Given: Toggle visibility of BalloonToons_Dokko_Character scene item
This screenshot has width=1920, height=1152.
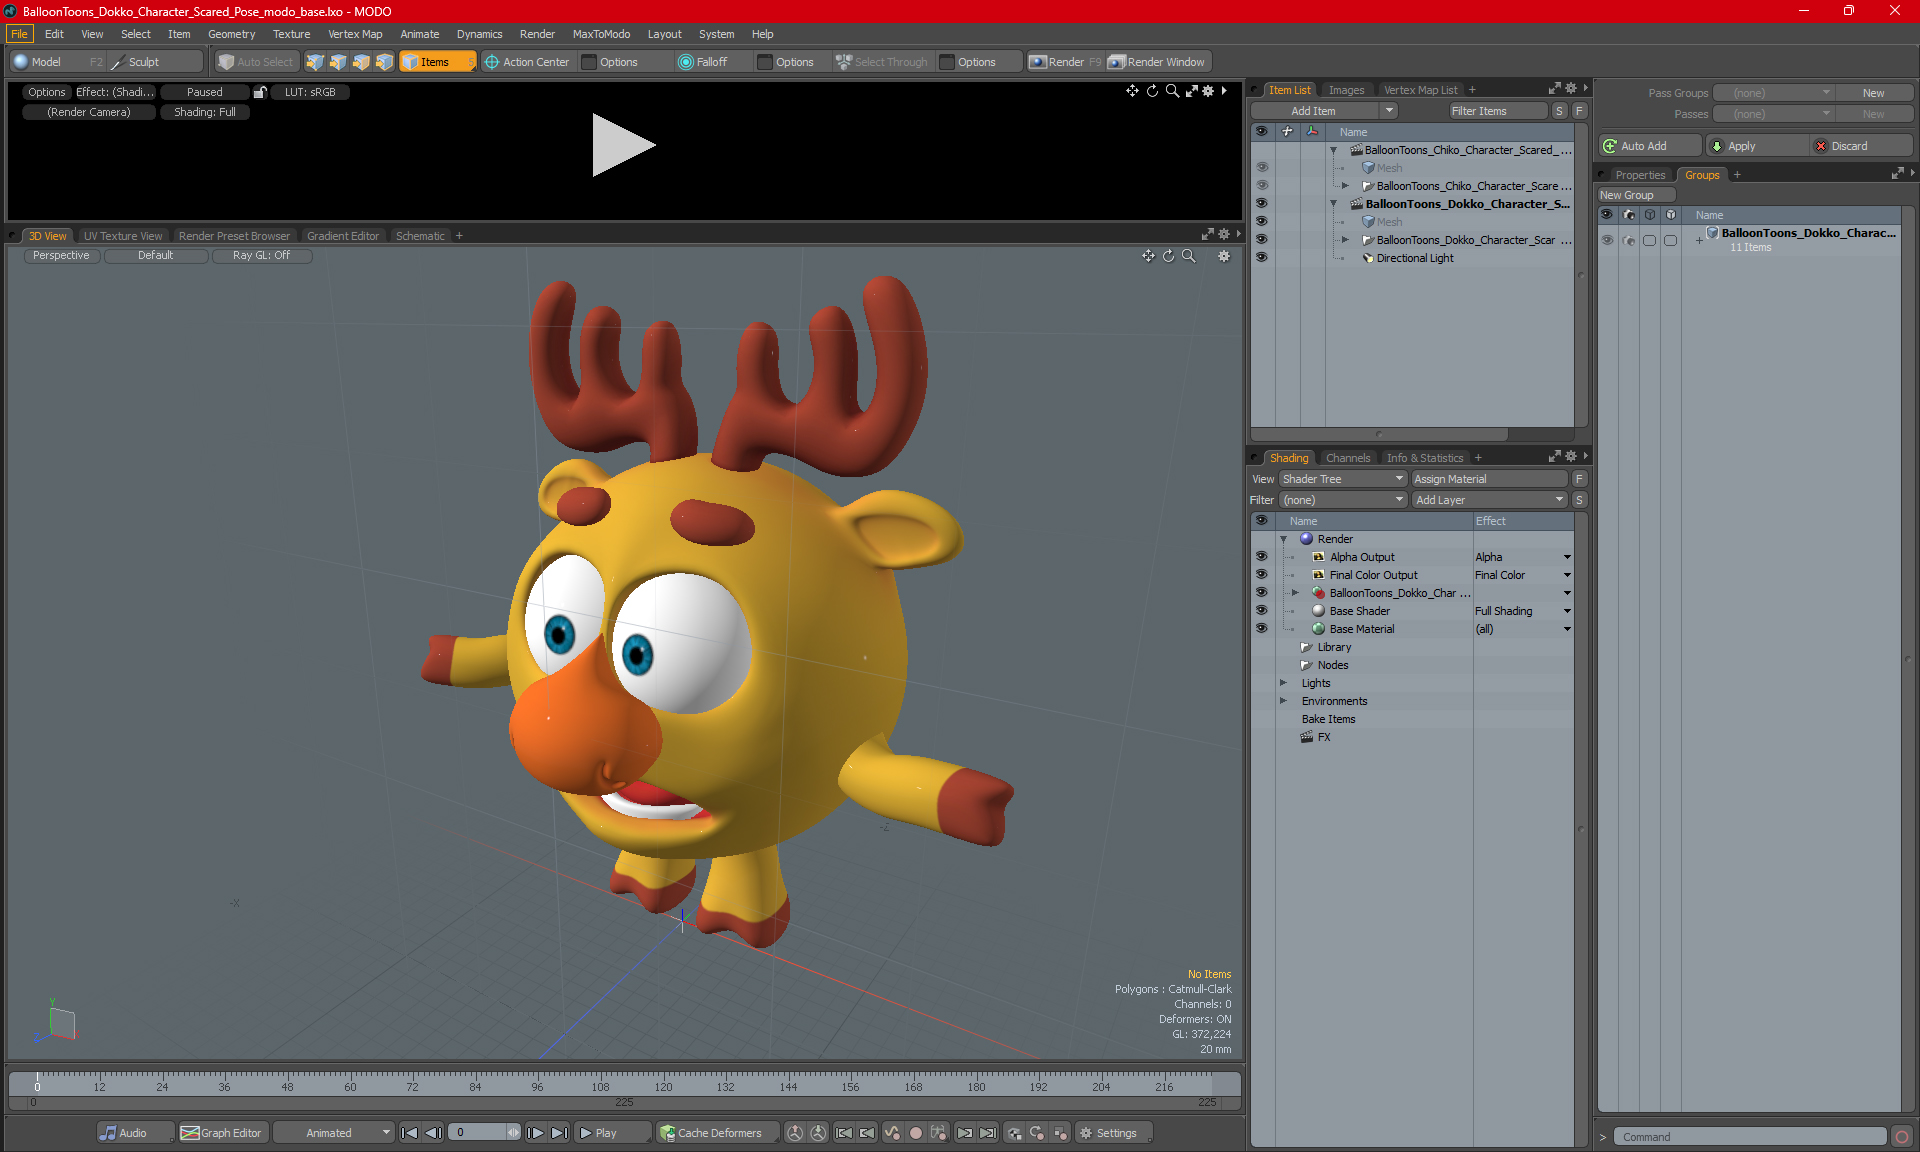Looking at the screenshot, I should [1262, 203].
